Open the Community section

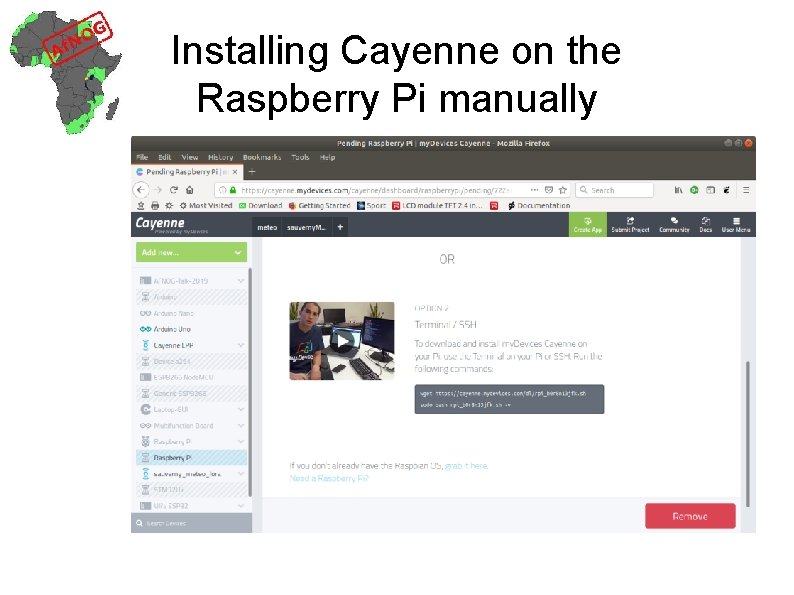pyautogui.click(x=674, y=224)
